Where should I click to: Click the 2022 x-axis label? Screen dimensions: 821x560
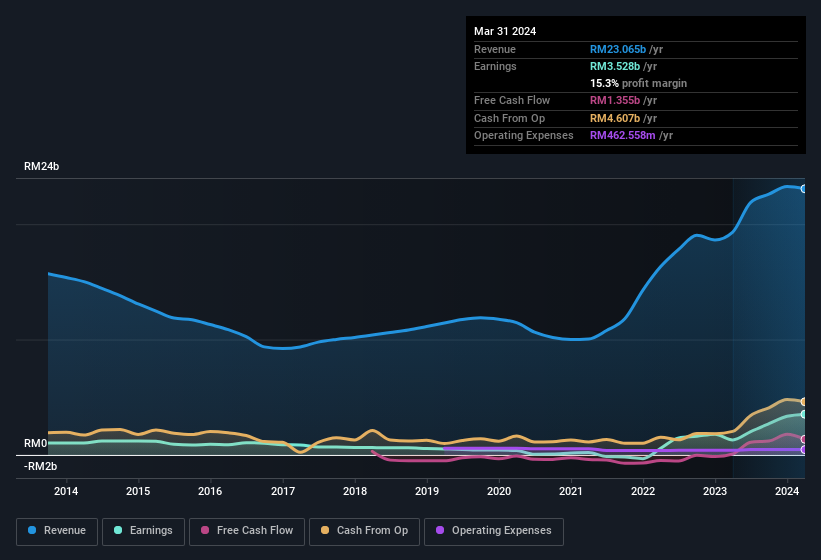pos(643,491)
